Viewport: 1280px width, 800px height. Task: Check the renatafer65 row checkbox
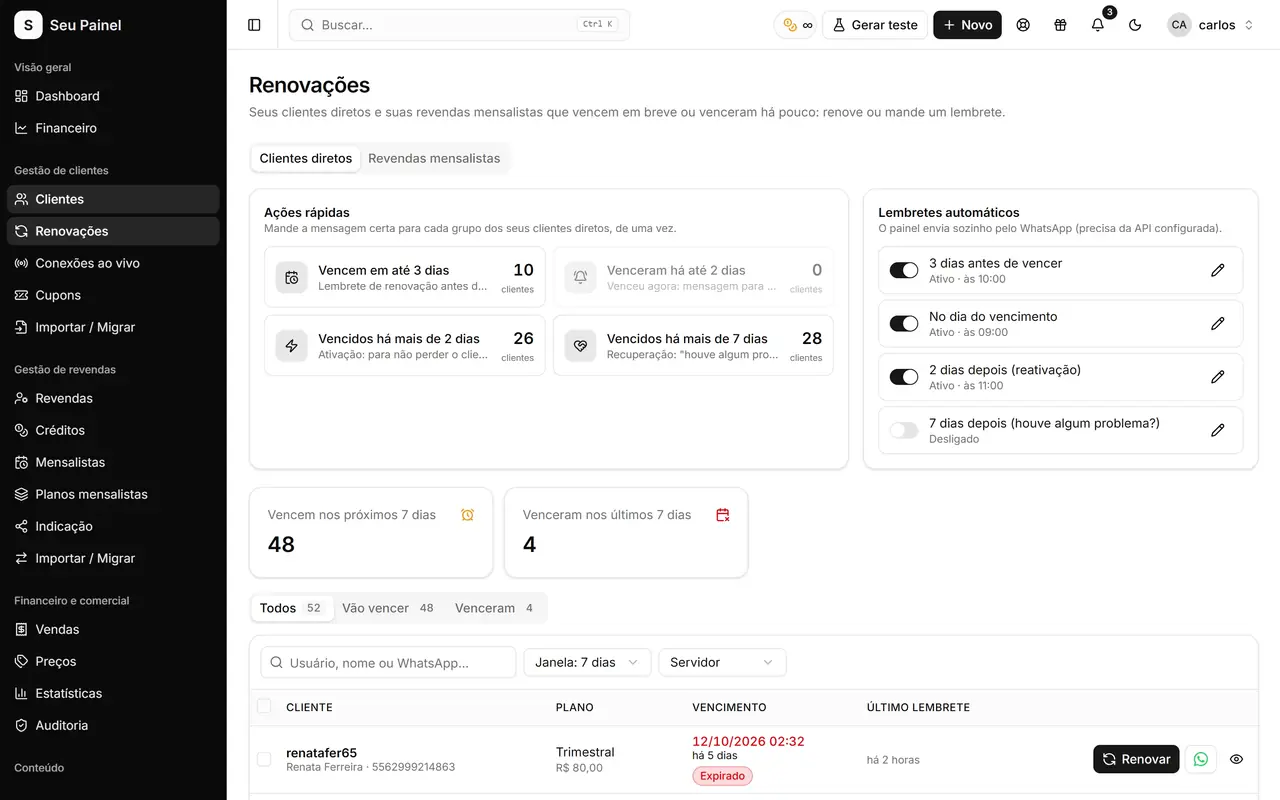pyautogui.click(x=264, y=759)
